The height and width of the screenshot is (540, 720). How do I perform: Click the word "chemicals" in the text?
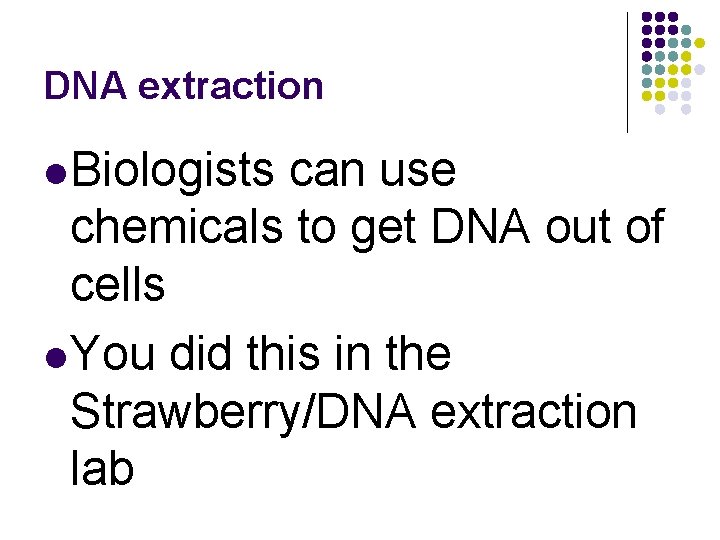click(177, 225)
